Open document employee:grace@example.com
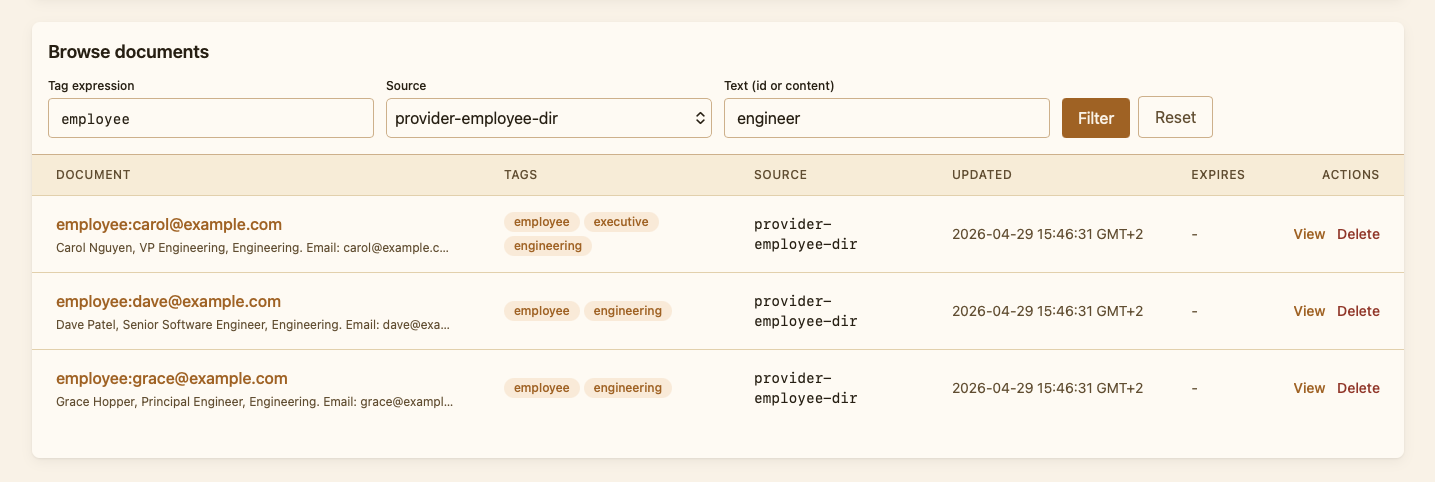1435x482 pixels. pos(172,378)
